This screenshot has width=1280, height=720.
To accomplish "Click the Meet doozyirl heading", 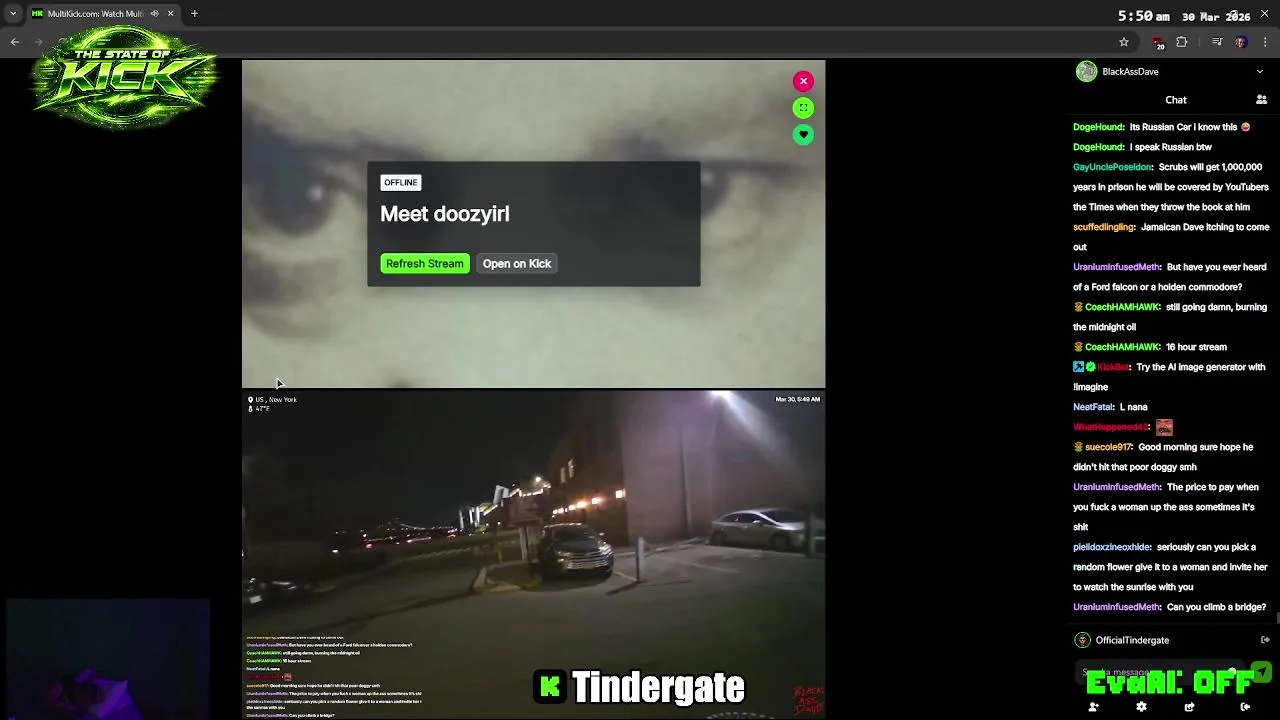I will (445, 214).
